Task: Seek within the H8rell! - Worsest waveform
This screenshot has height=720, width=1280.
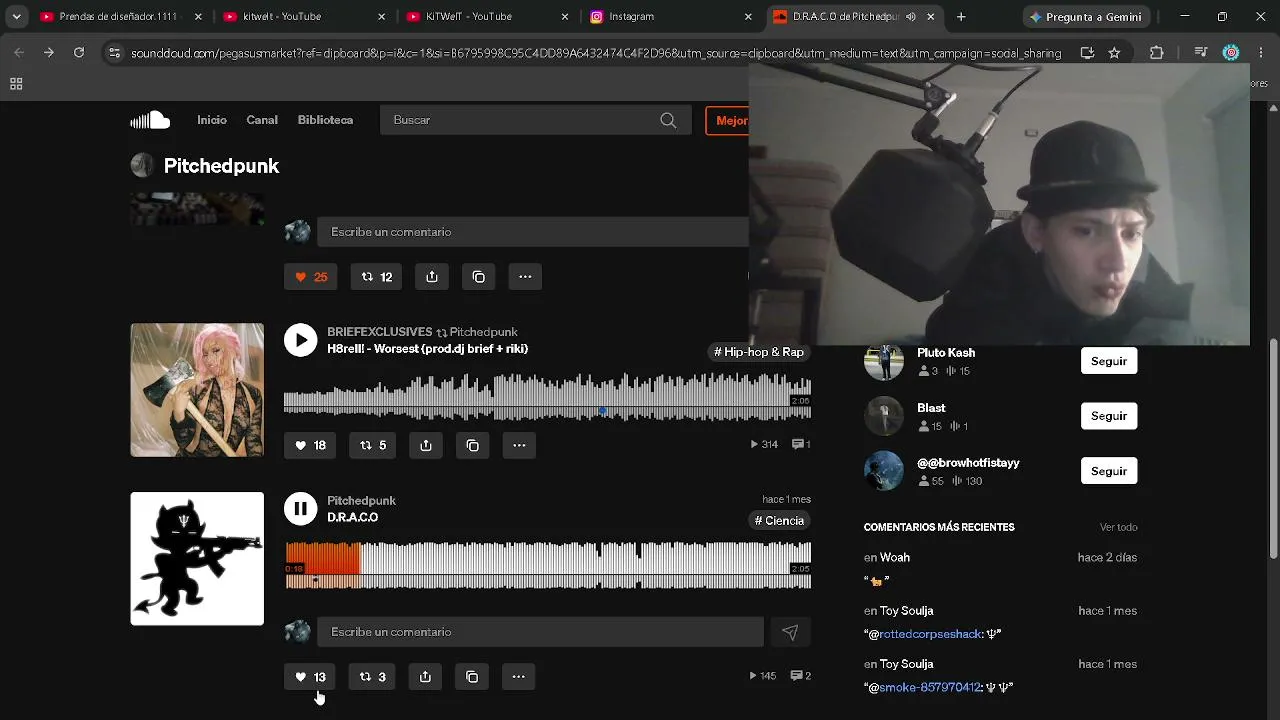Action: tap(548, 397)
